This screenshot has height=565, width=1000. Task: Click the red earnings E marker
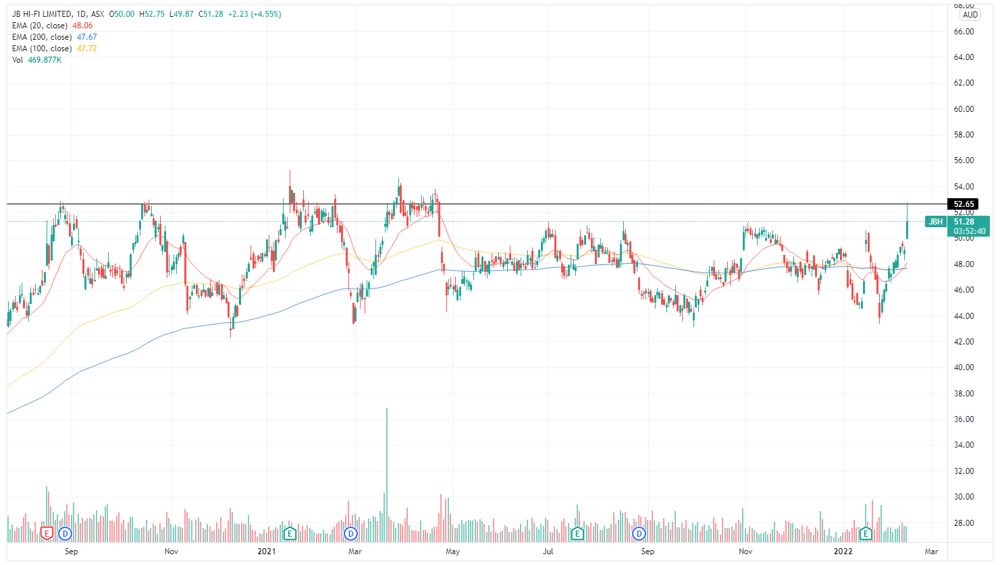[x=46, y=533]
